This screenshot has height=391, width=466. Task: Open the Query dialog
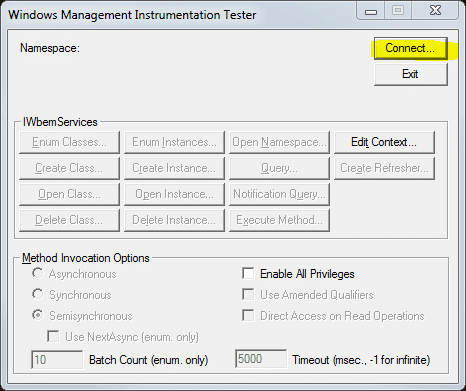tap(279, 168)
